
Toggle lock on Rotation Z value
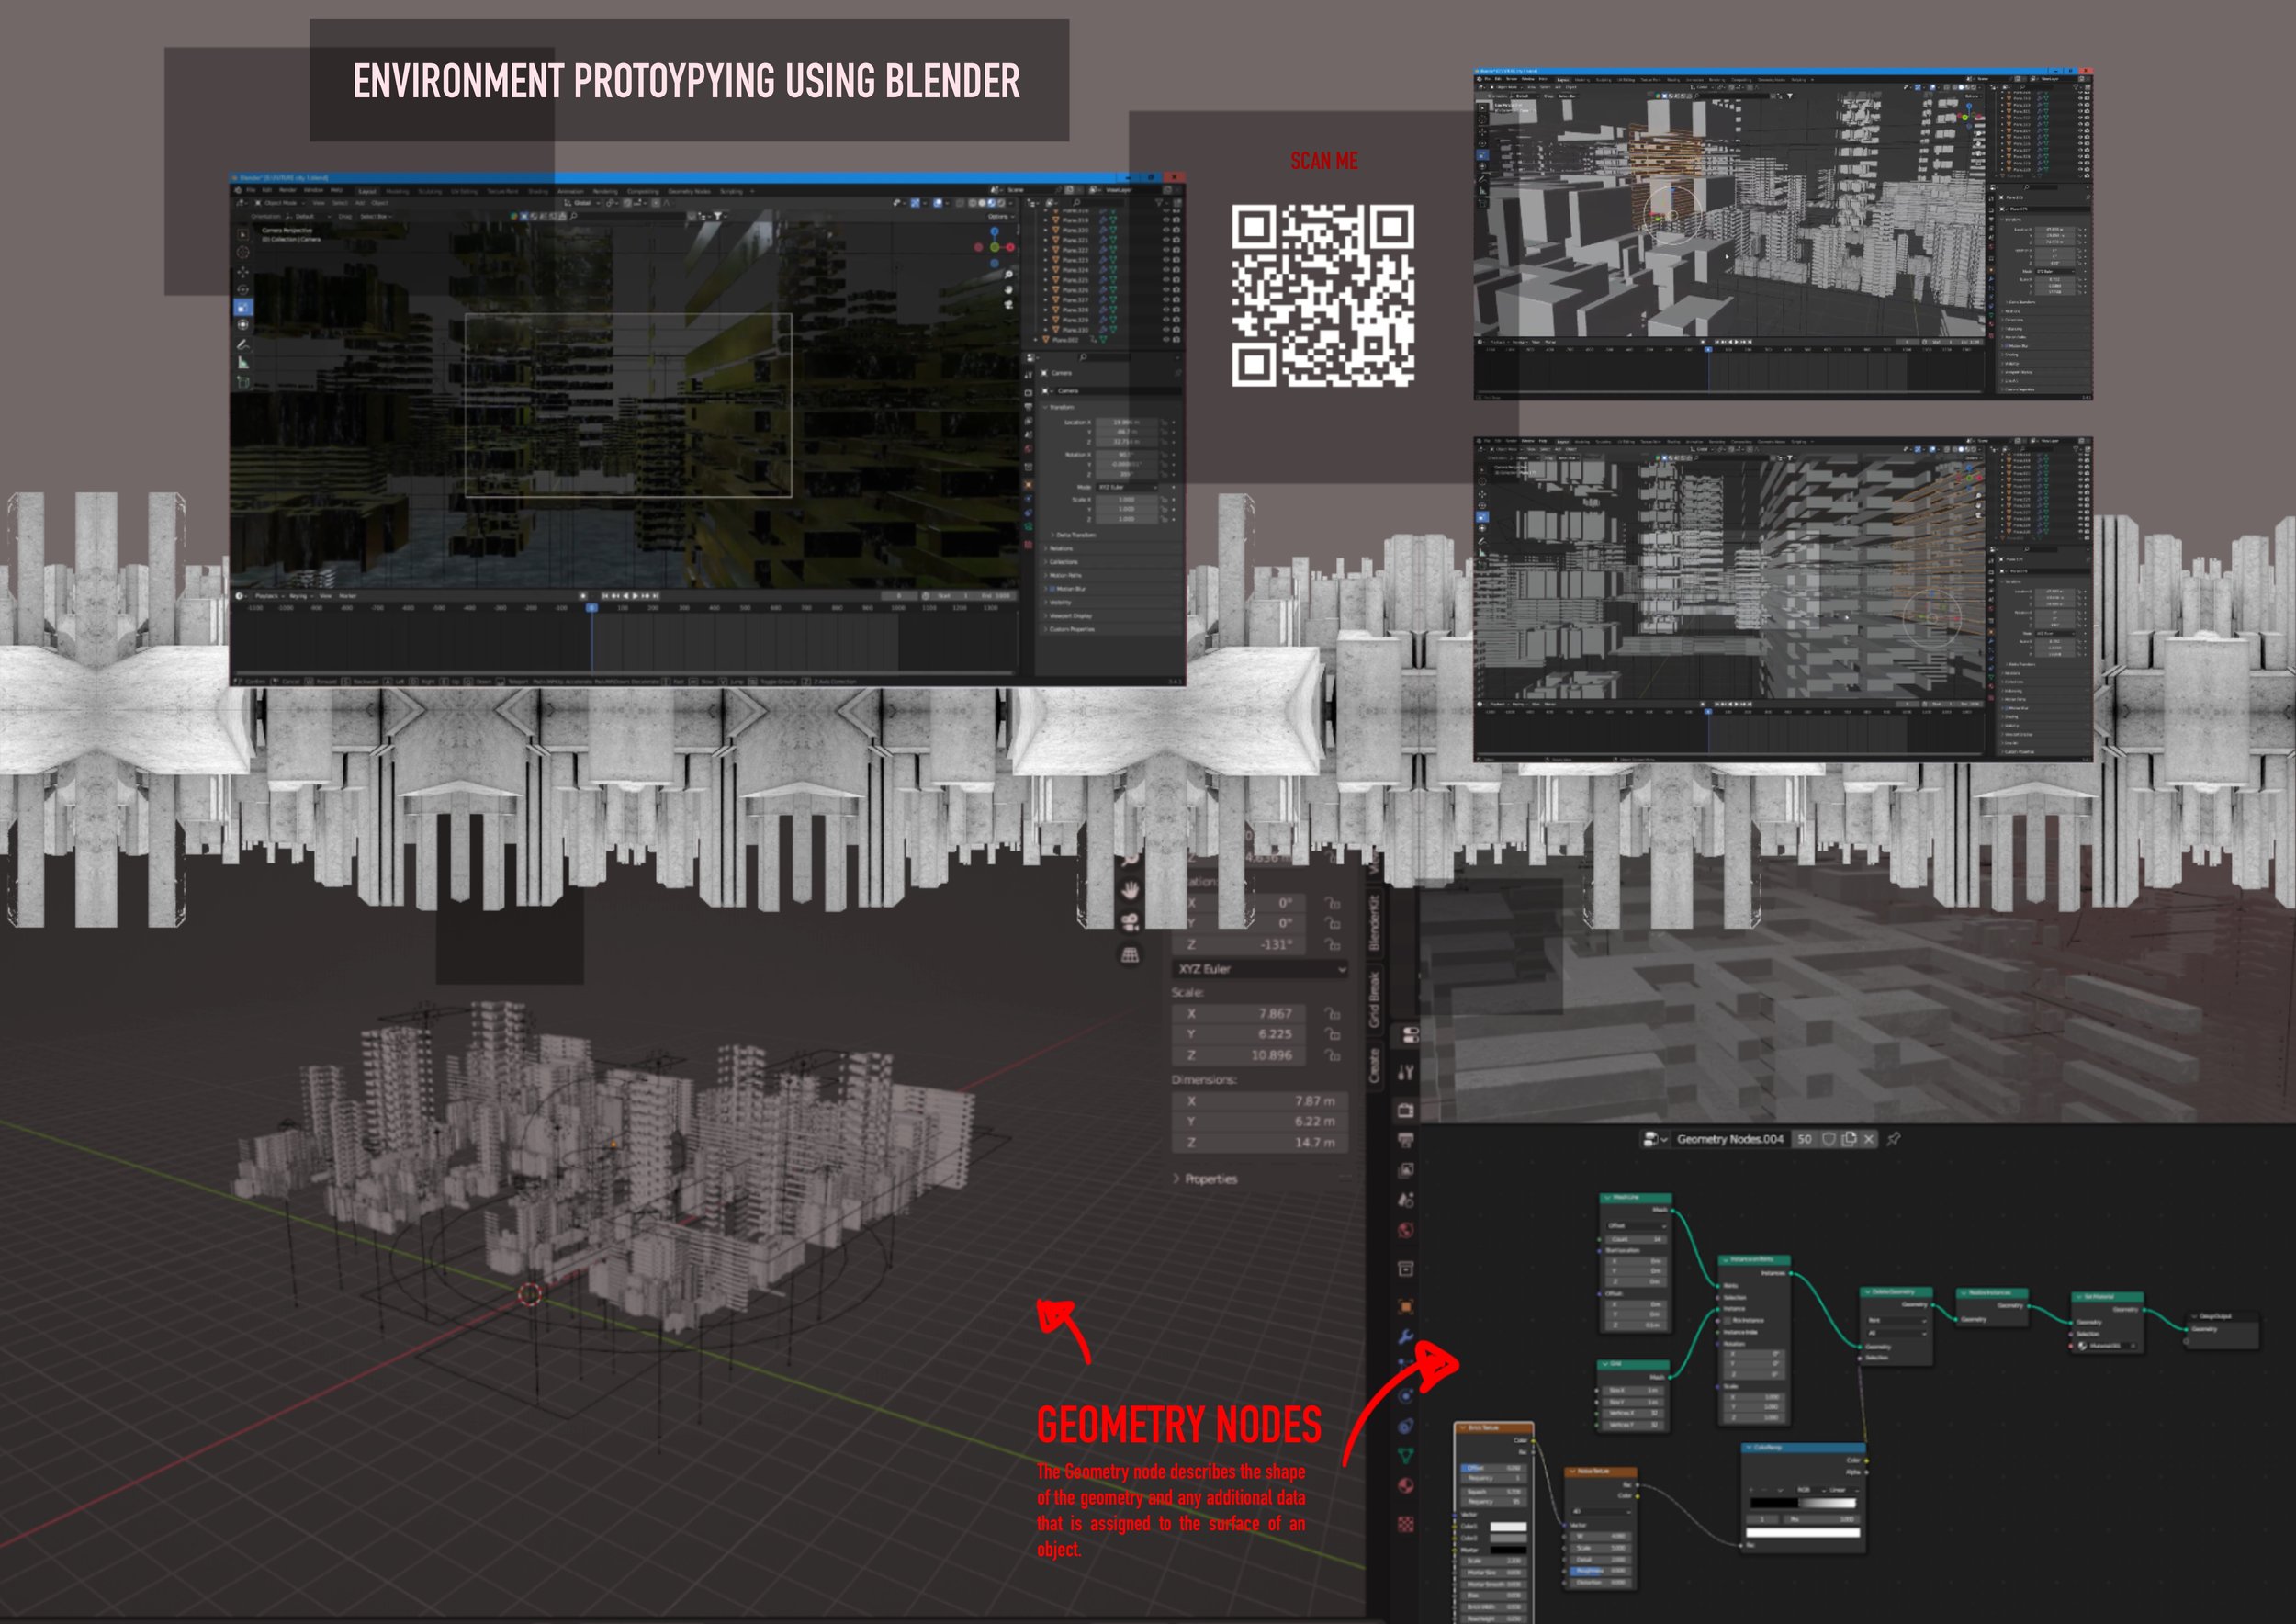(x=1332, y=944)
